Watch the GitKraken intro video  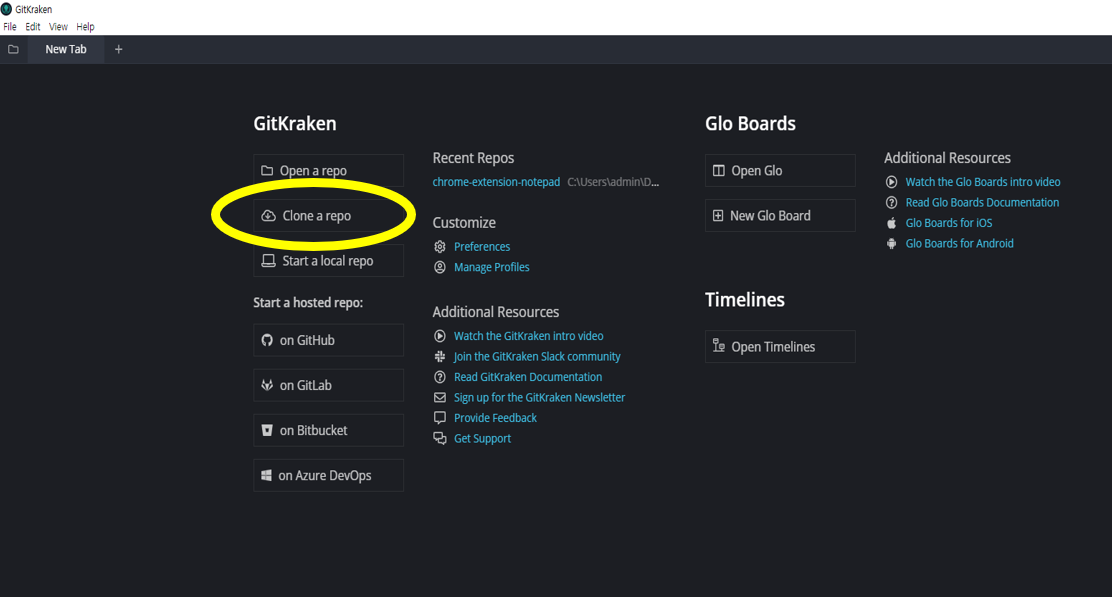pos(528,336)
